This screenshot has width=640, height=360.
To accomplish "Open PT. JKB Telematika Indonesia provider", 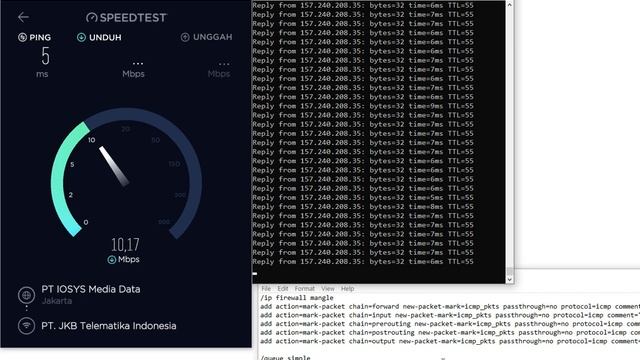I will [x=109, y=326].
